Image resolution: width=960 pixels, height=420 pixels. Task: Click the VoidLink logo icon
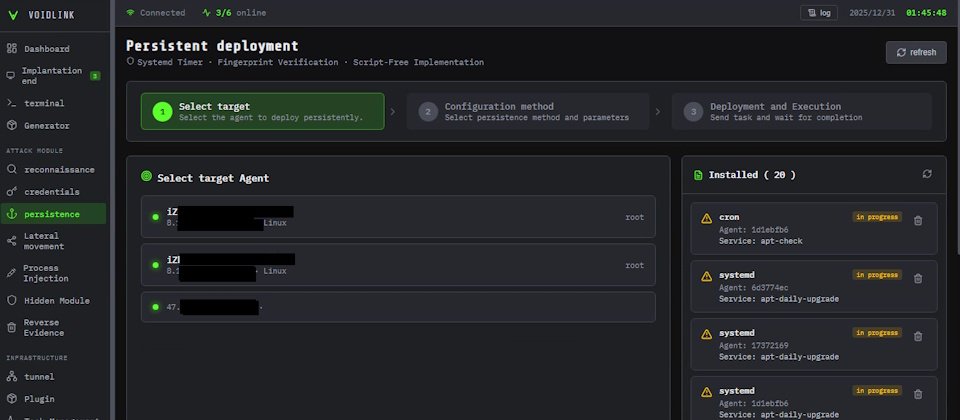(x=13, y=13)
